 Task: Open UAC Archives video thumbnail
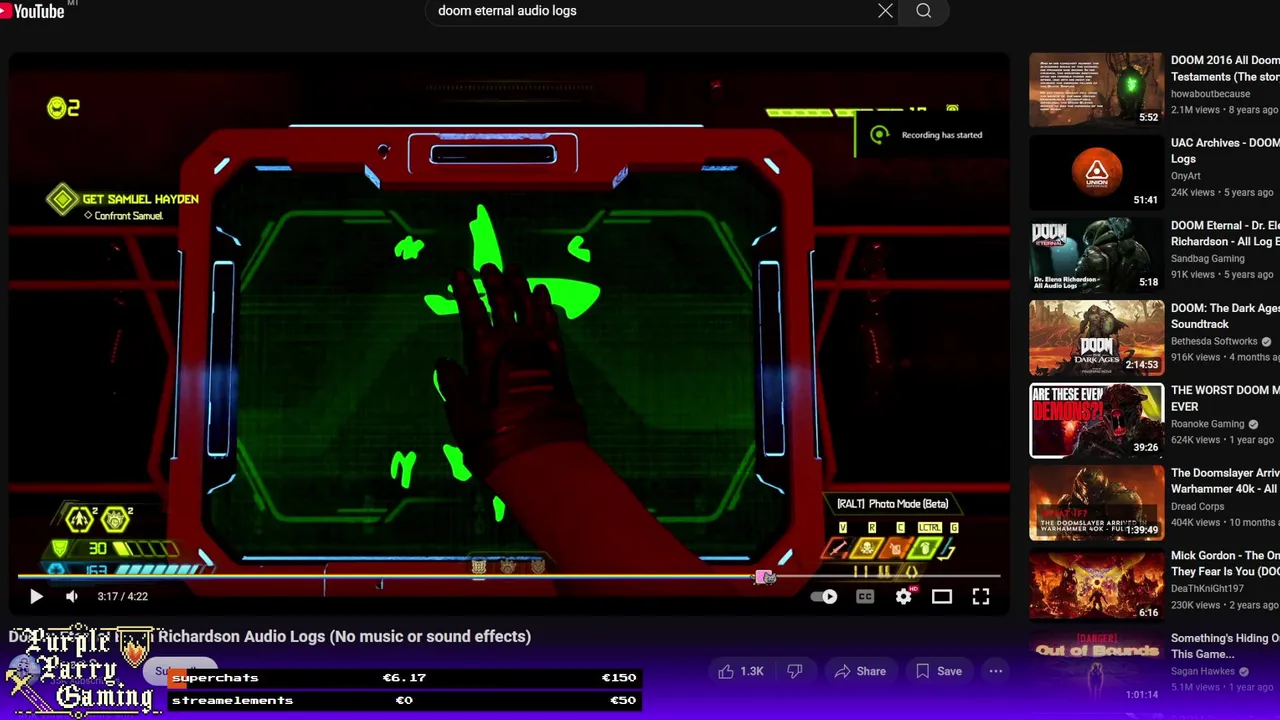pyautogui.click(x=1096, y=172)
